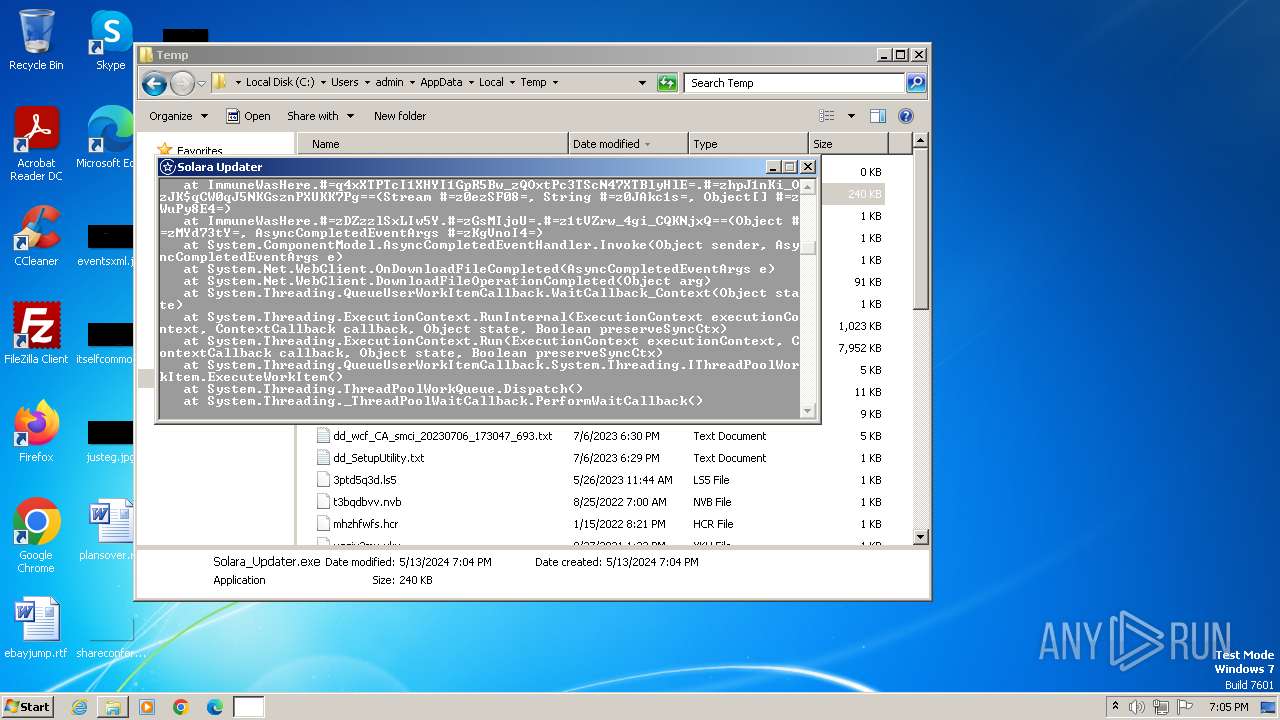Viewport: 1280px width, 720px height.
Task: Open ebayjump.rtf document on desktop
Action: (x=36, y=628)
